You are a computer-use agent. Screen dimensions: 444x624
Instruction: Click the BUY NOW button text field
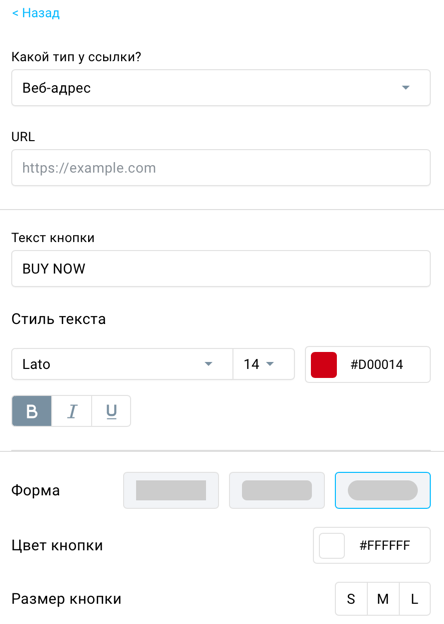(x=221, y=269)
